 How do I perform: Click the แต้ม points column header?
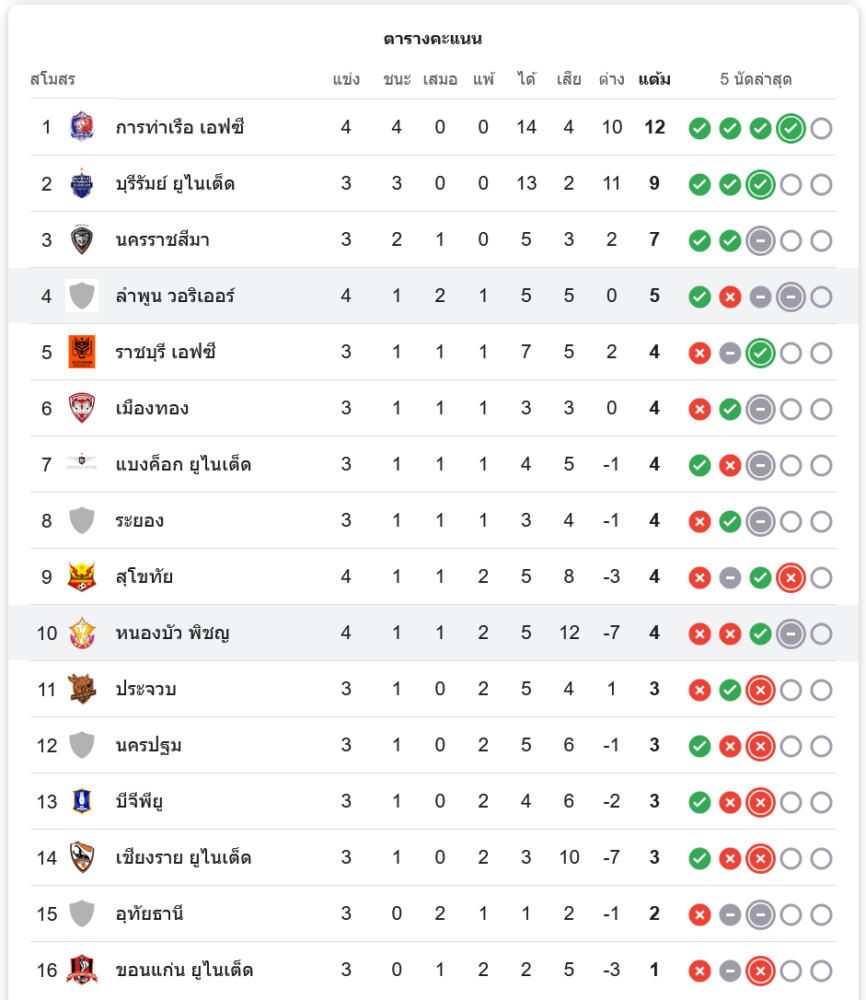tap(654, 79)
